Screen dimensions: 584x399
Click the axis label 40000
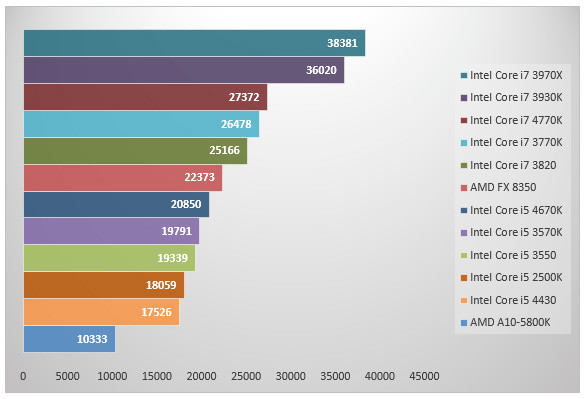tap(380, 376)
